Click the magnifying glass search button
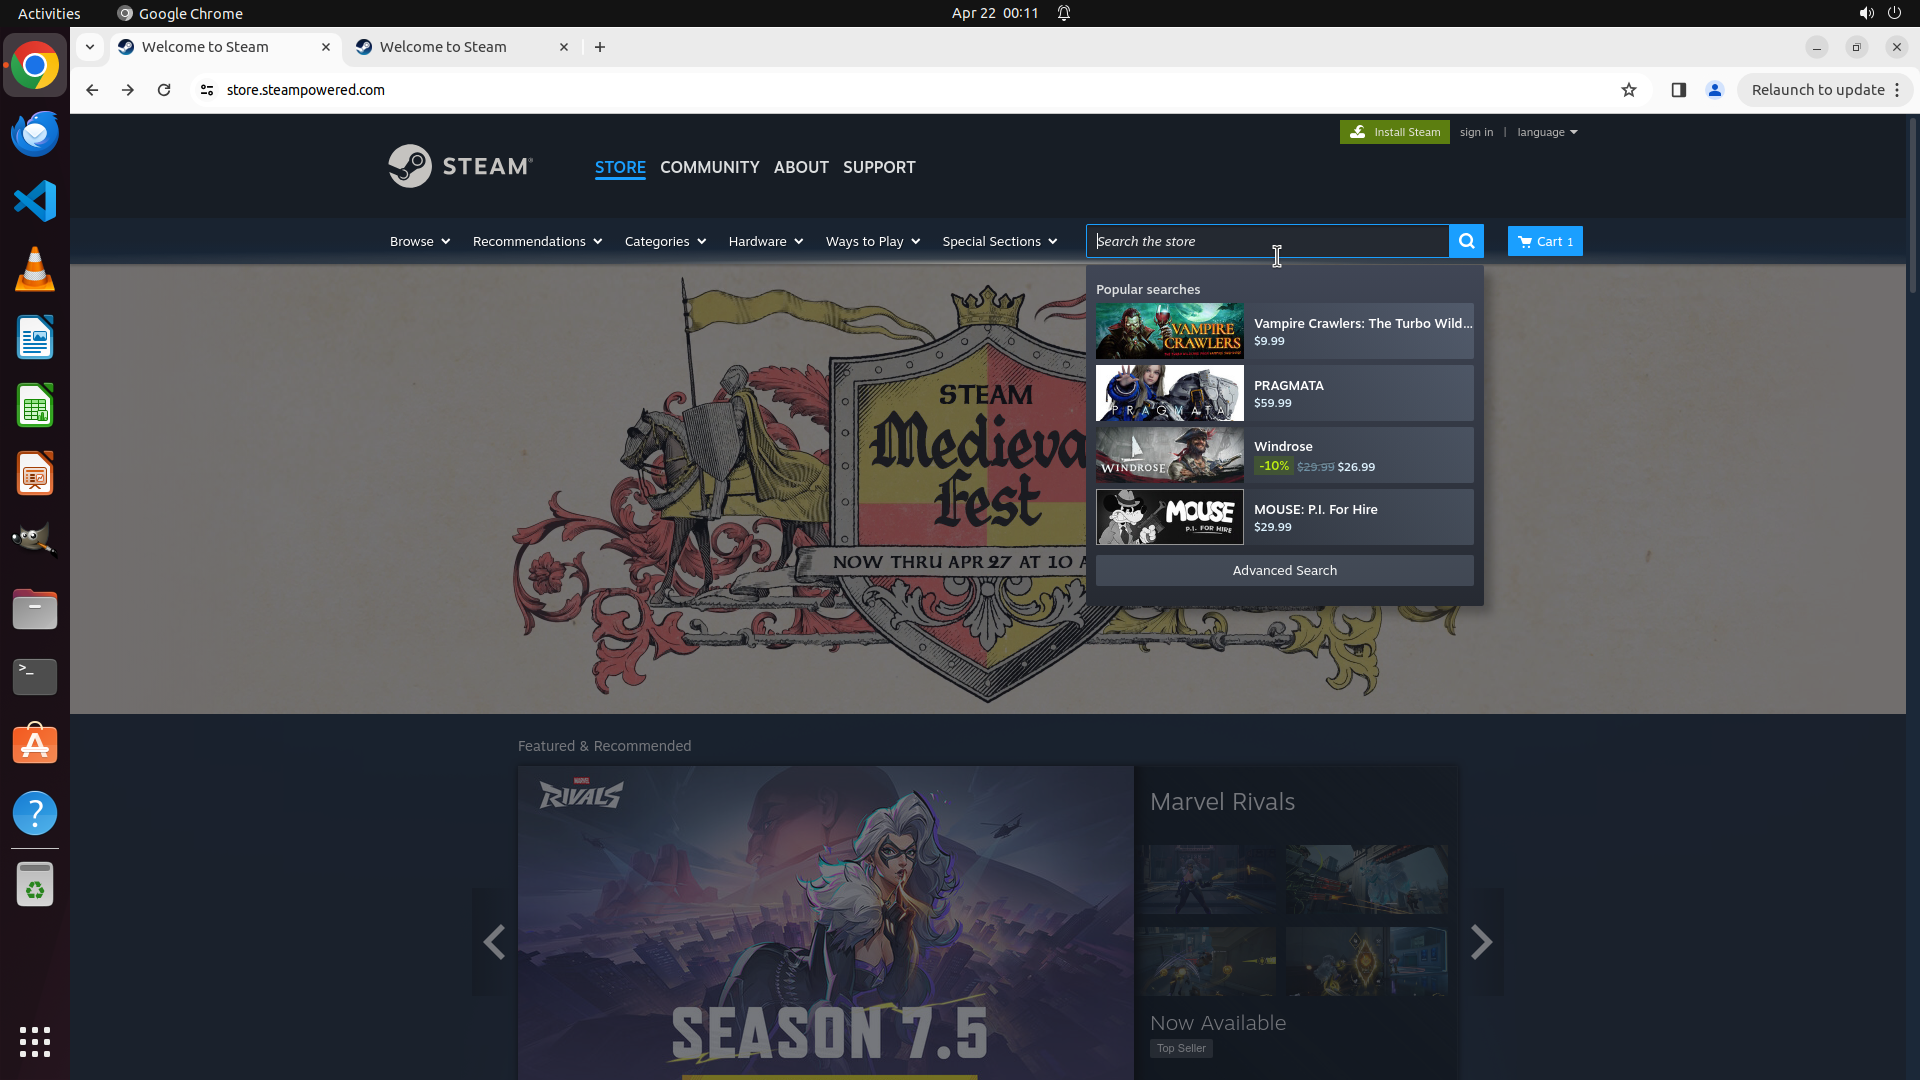 [x=1466, y=241]
